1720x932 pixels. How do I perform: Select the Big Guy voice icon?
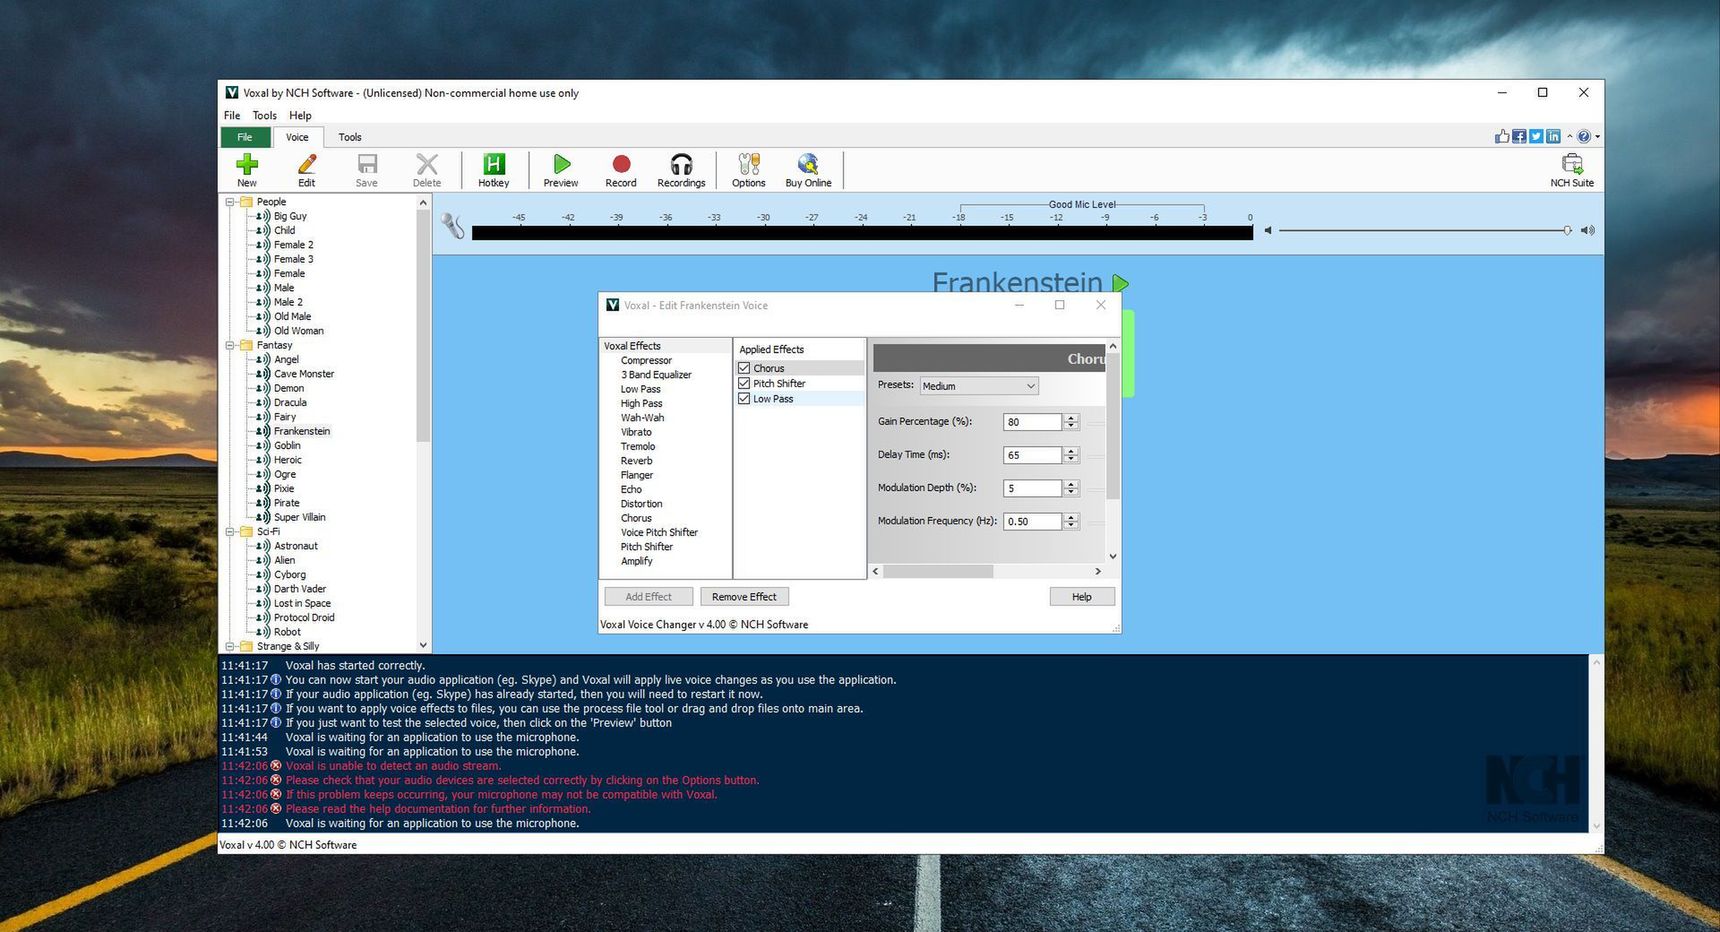(x=263, y=216)
